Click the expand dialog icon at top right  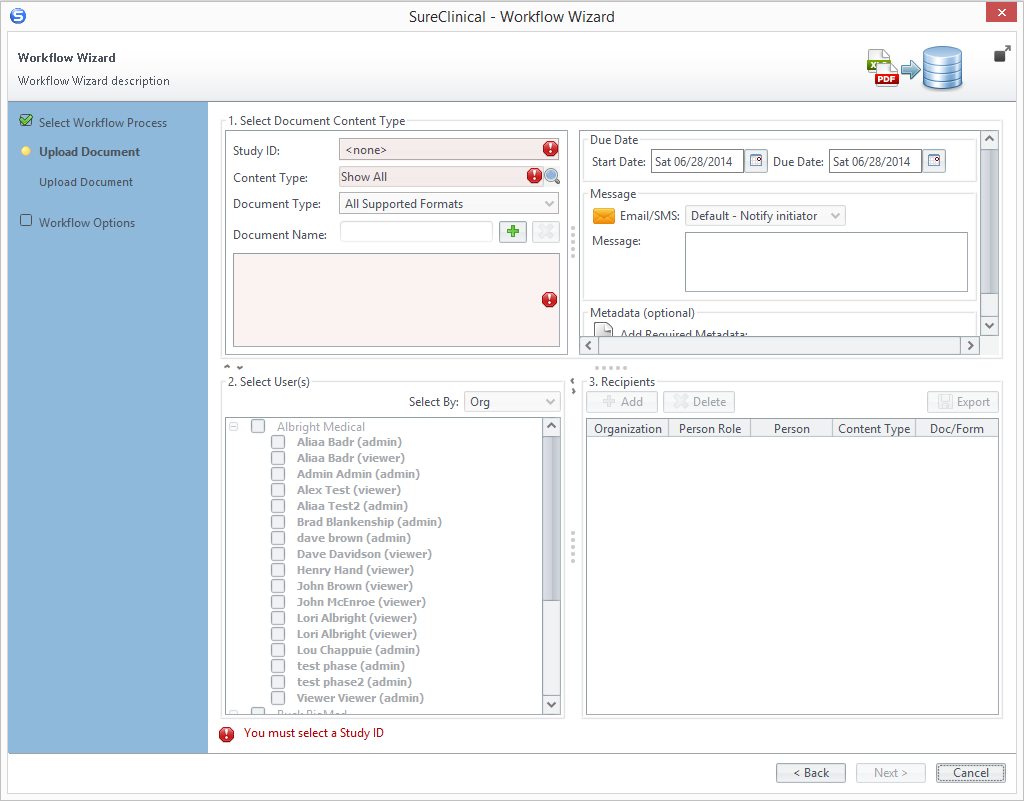point(1002,54)
